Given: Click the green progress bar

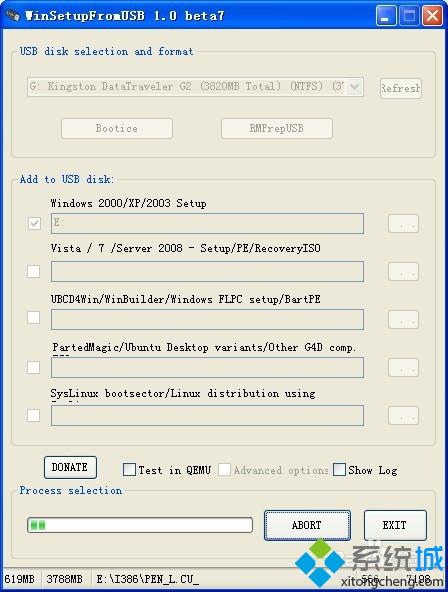Looking at the screenshot, I should [x=140, y=525].
